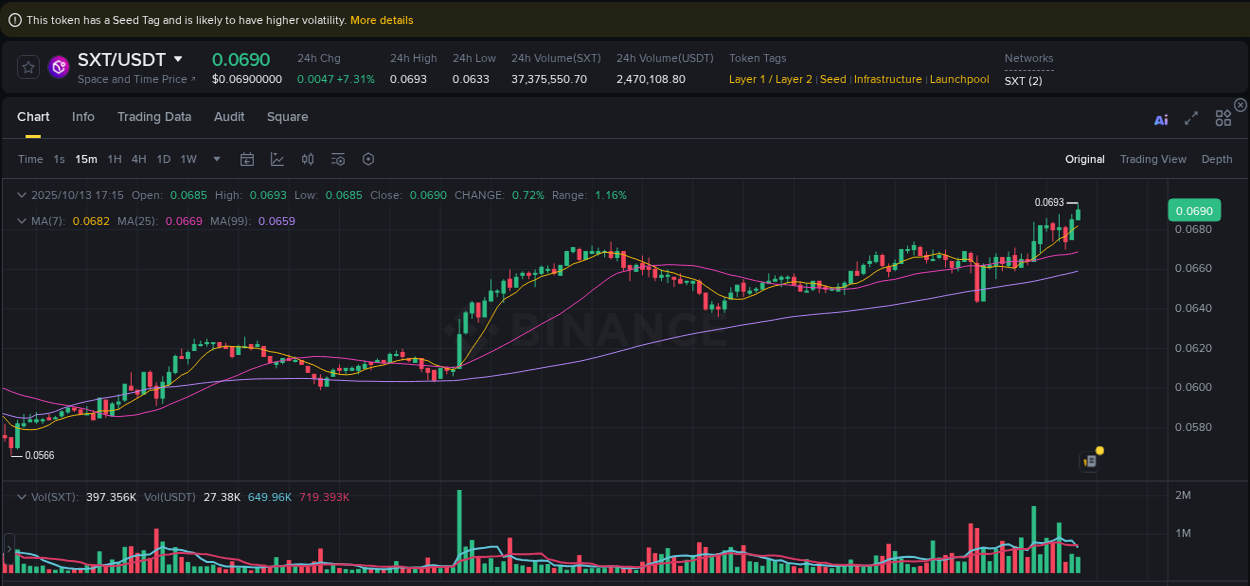Open the date range calendar picker
Viewport: 1250px width, 586px height.
click(247, 159)
